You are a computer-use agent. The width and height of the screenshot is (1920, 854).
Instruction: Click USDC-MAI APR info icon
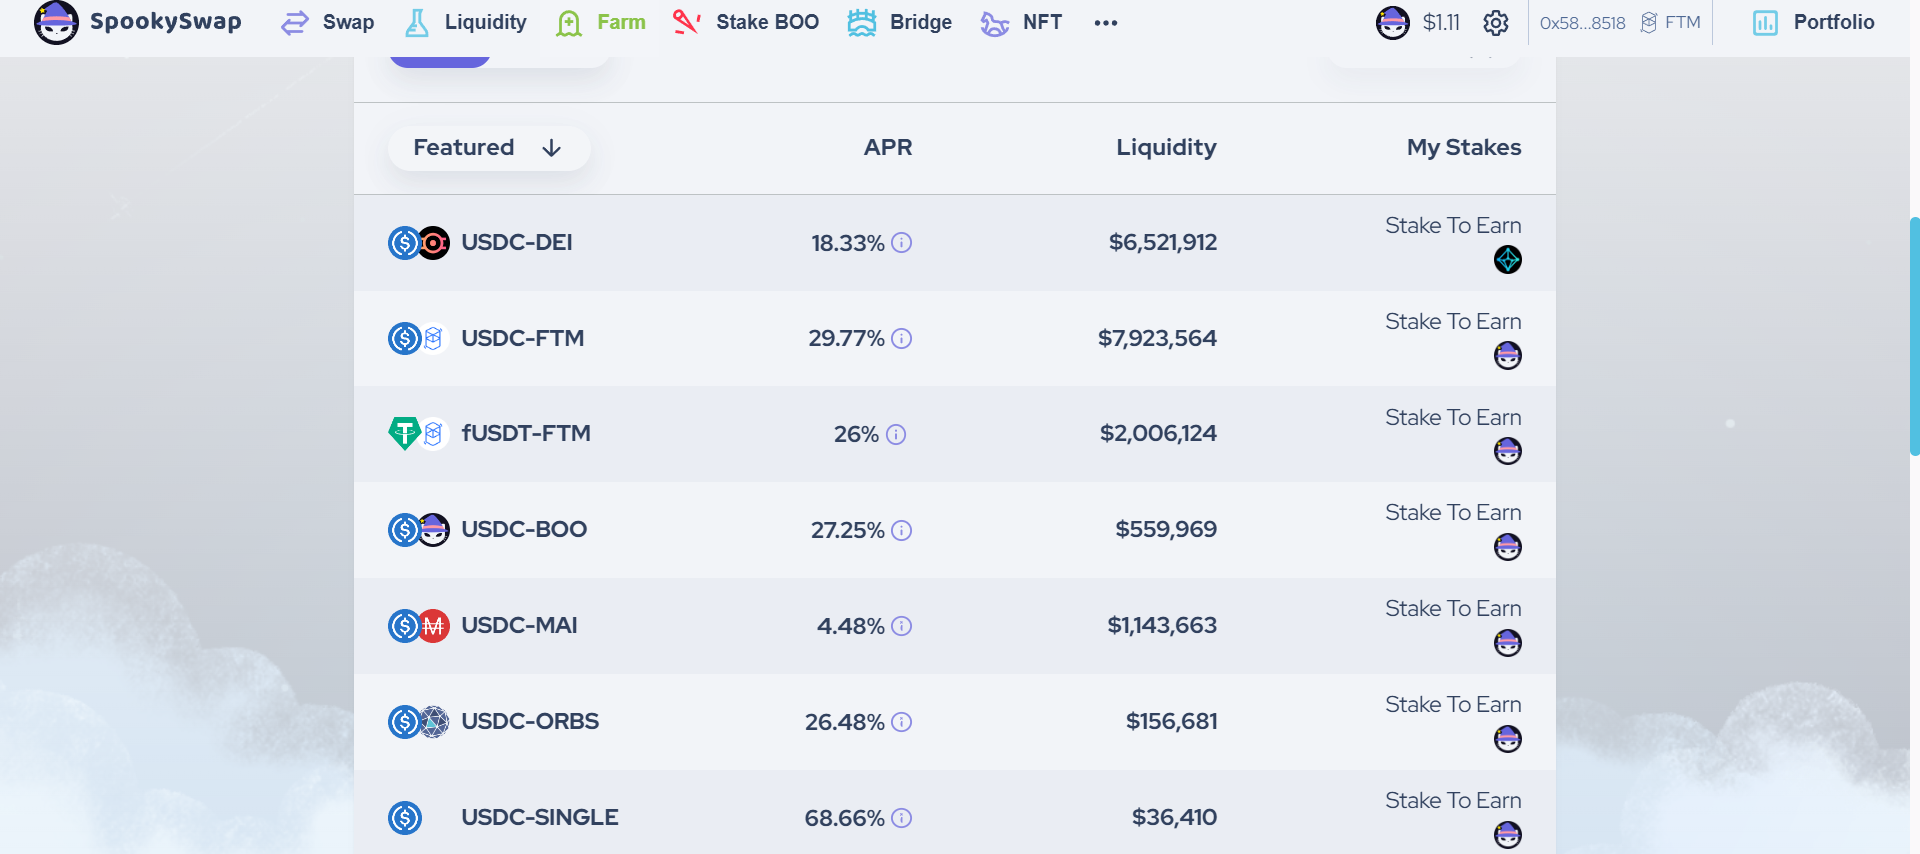[902, 626]
